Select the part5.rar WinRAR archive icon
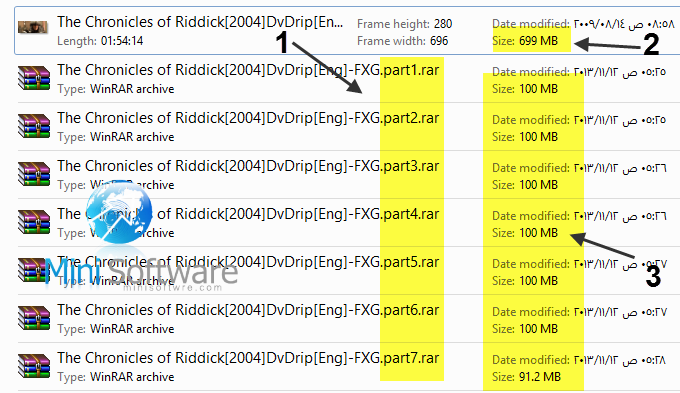Viewport: 680px width, 393px height. (34, 270)
